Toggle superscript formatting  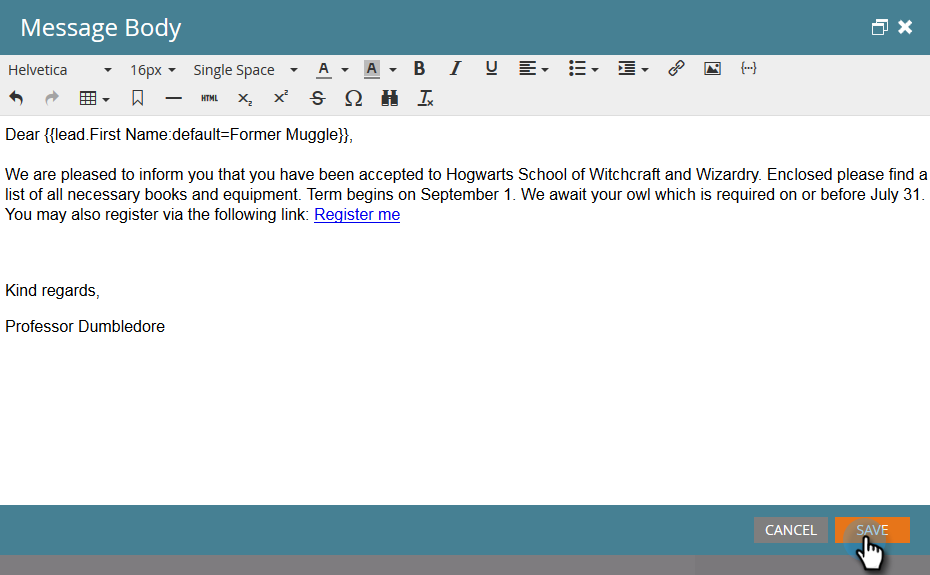[x=281, y=97]
